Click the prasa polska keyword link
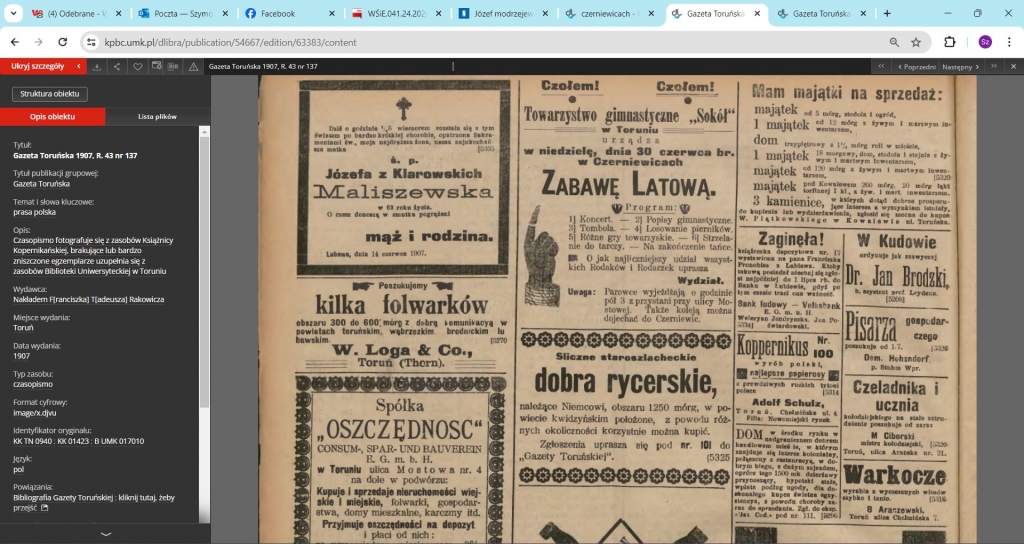The image size is (1024, 544). click(x=34, y=212)
